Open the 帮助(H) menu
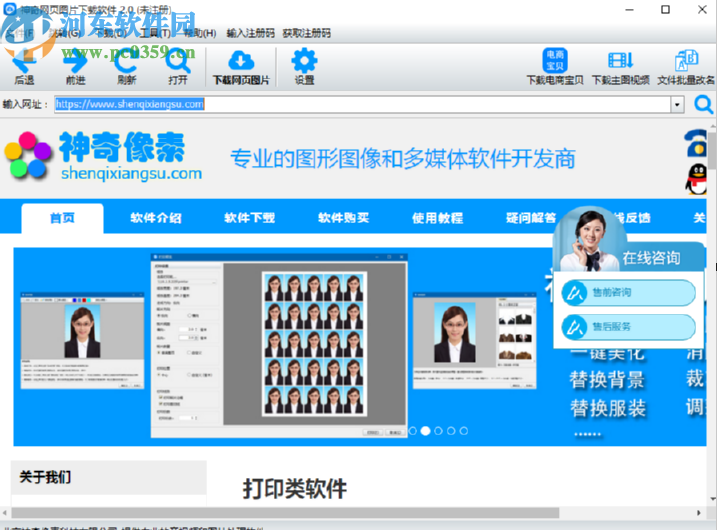The width and height of the screenshot is (717, 530). pyautogui.click(x=200, y=33)
